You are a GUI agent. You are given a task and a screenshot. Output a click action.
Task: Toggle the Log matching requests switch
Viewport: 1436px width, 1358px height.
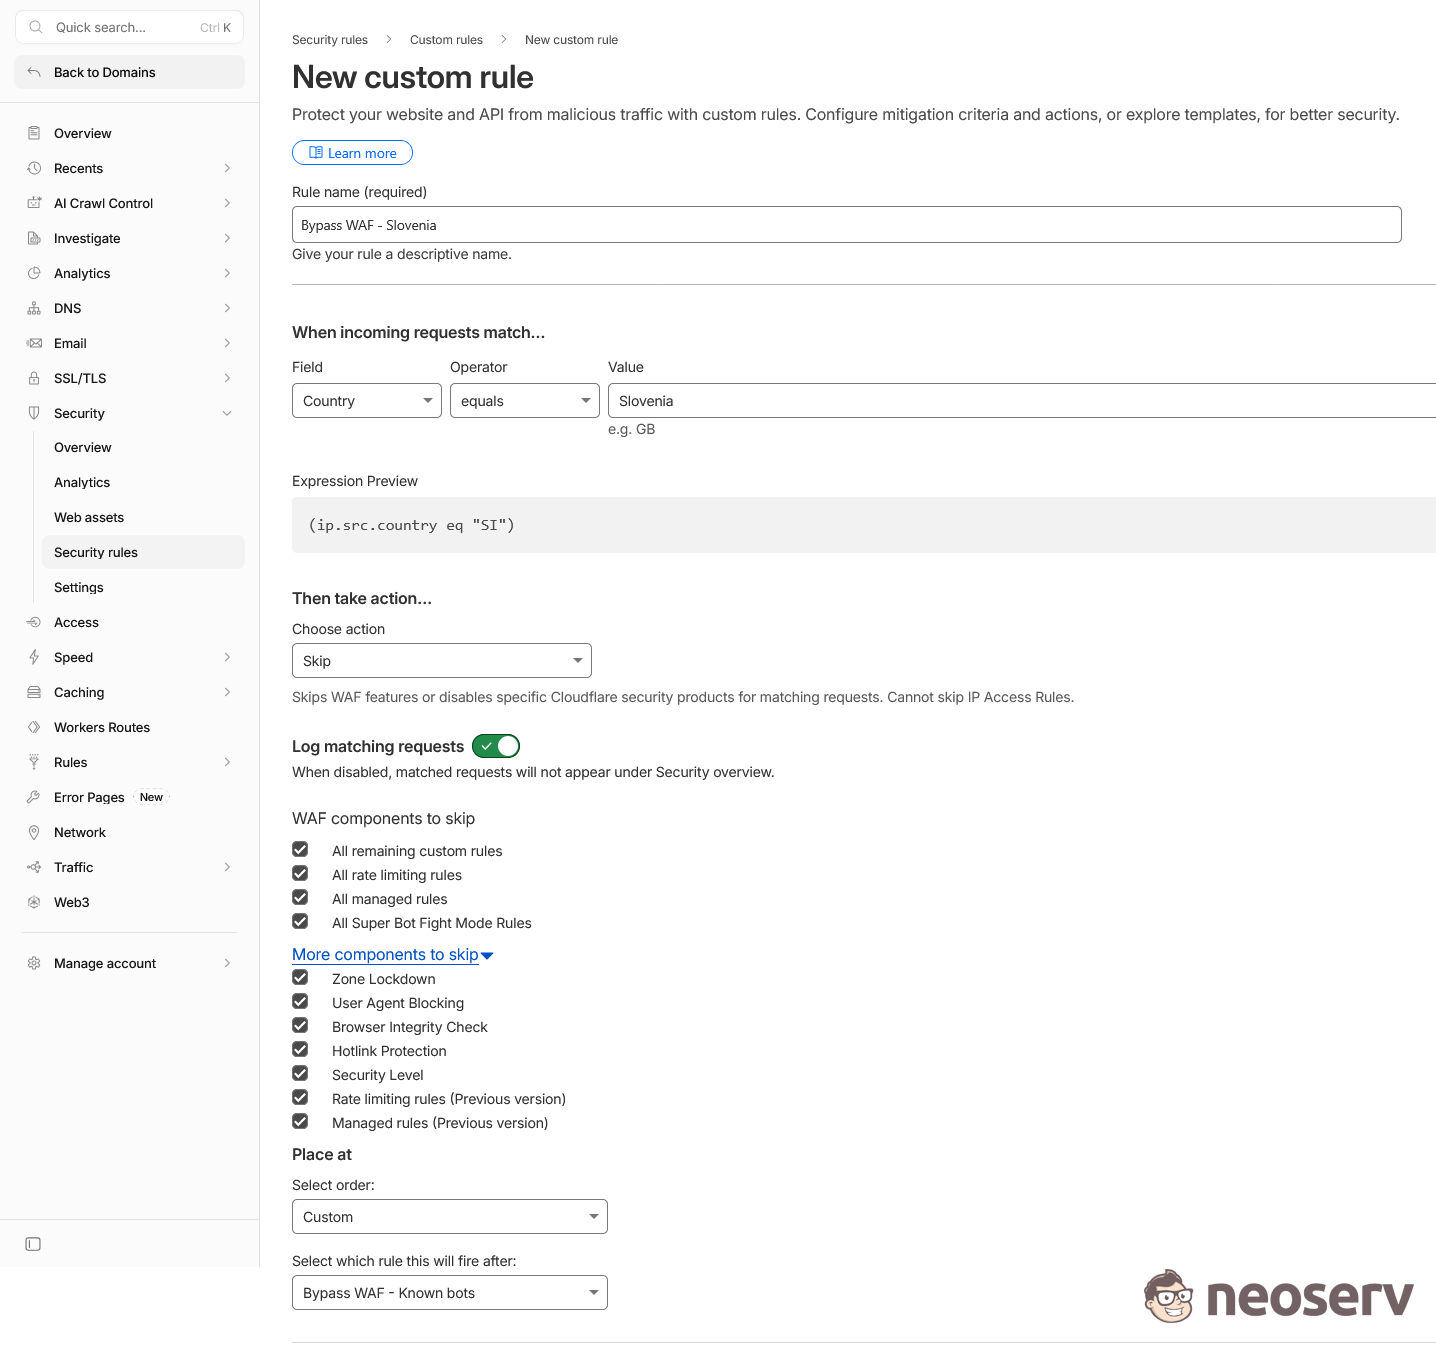point(496,746)
